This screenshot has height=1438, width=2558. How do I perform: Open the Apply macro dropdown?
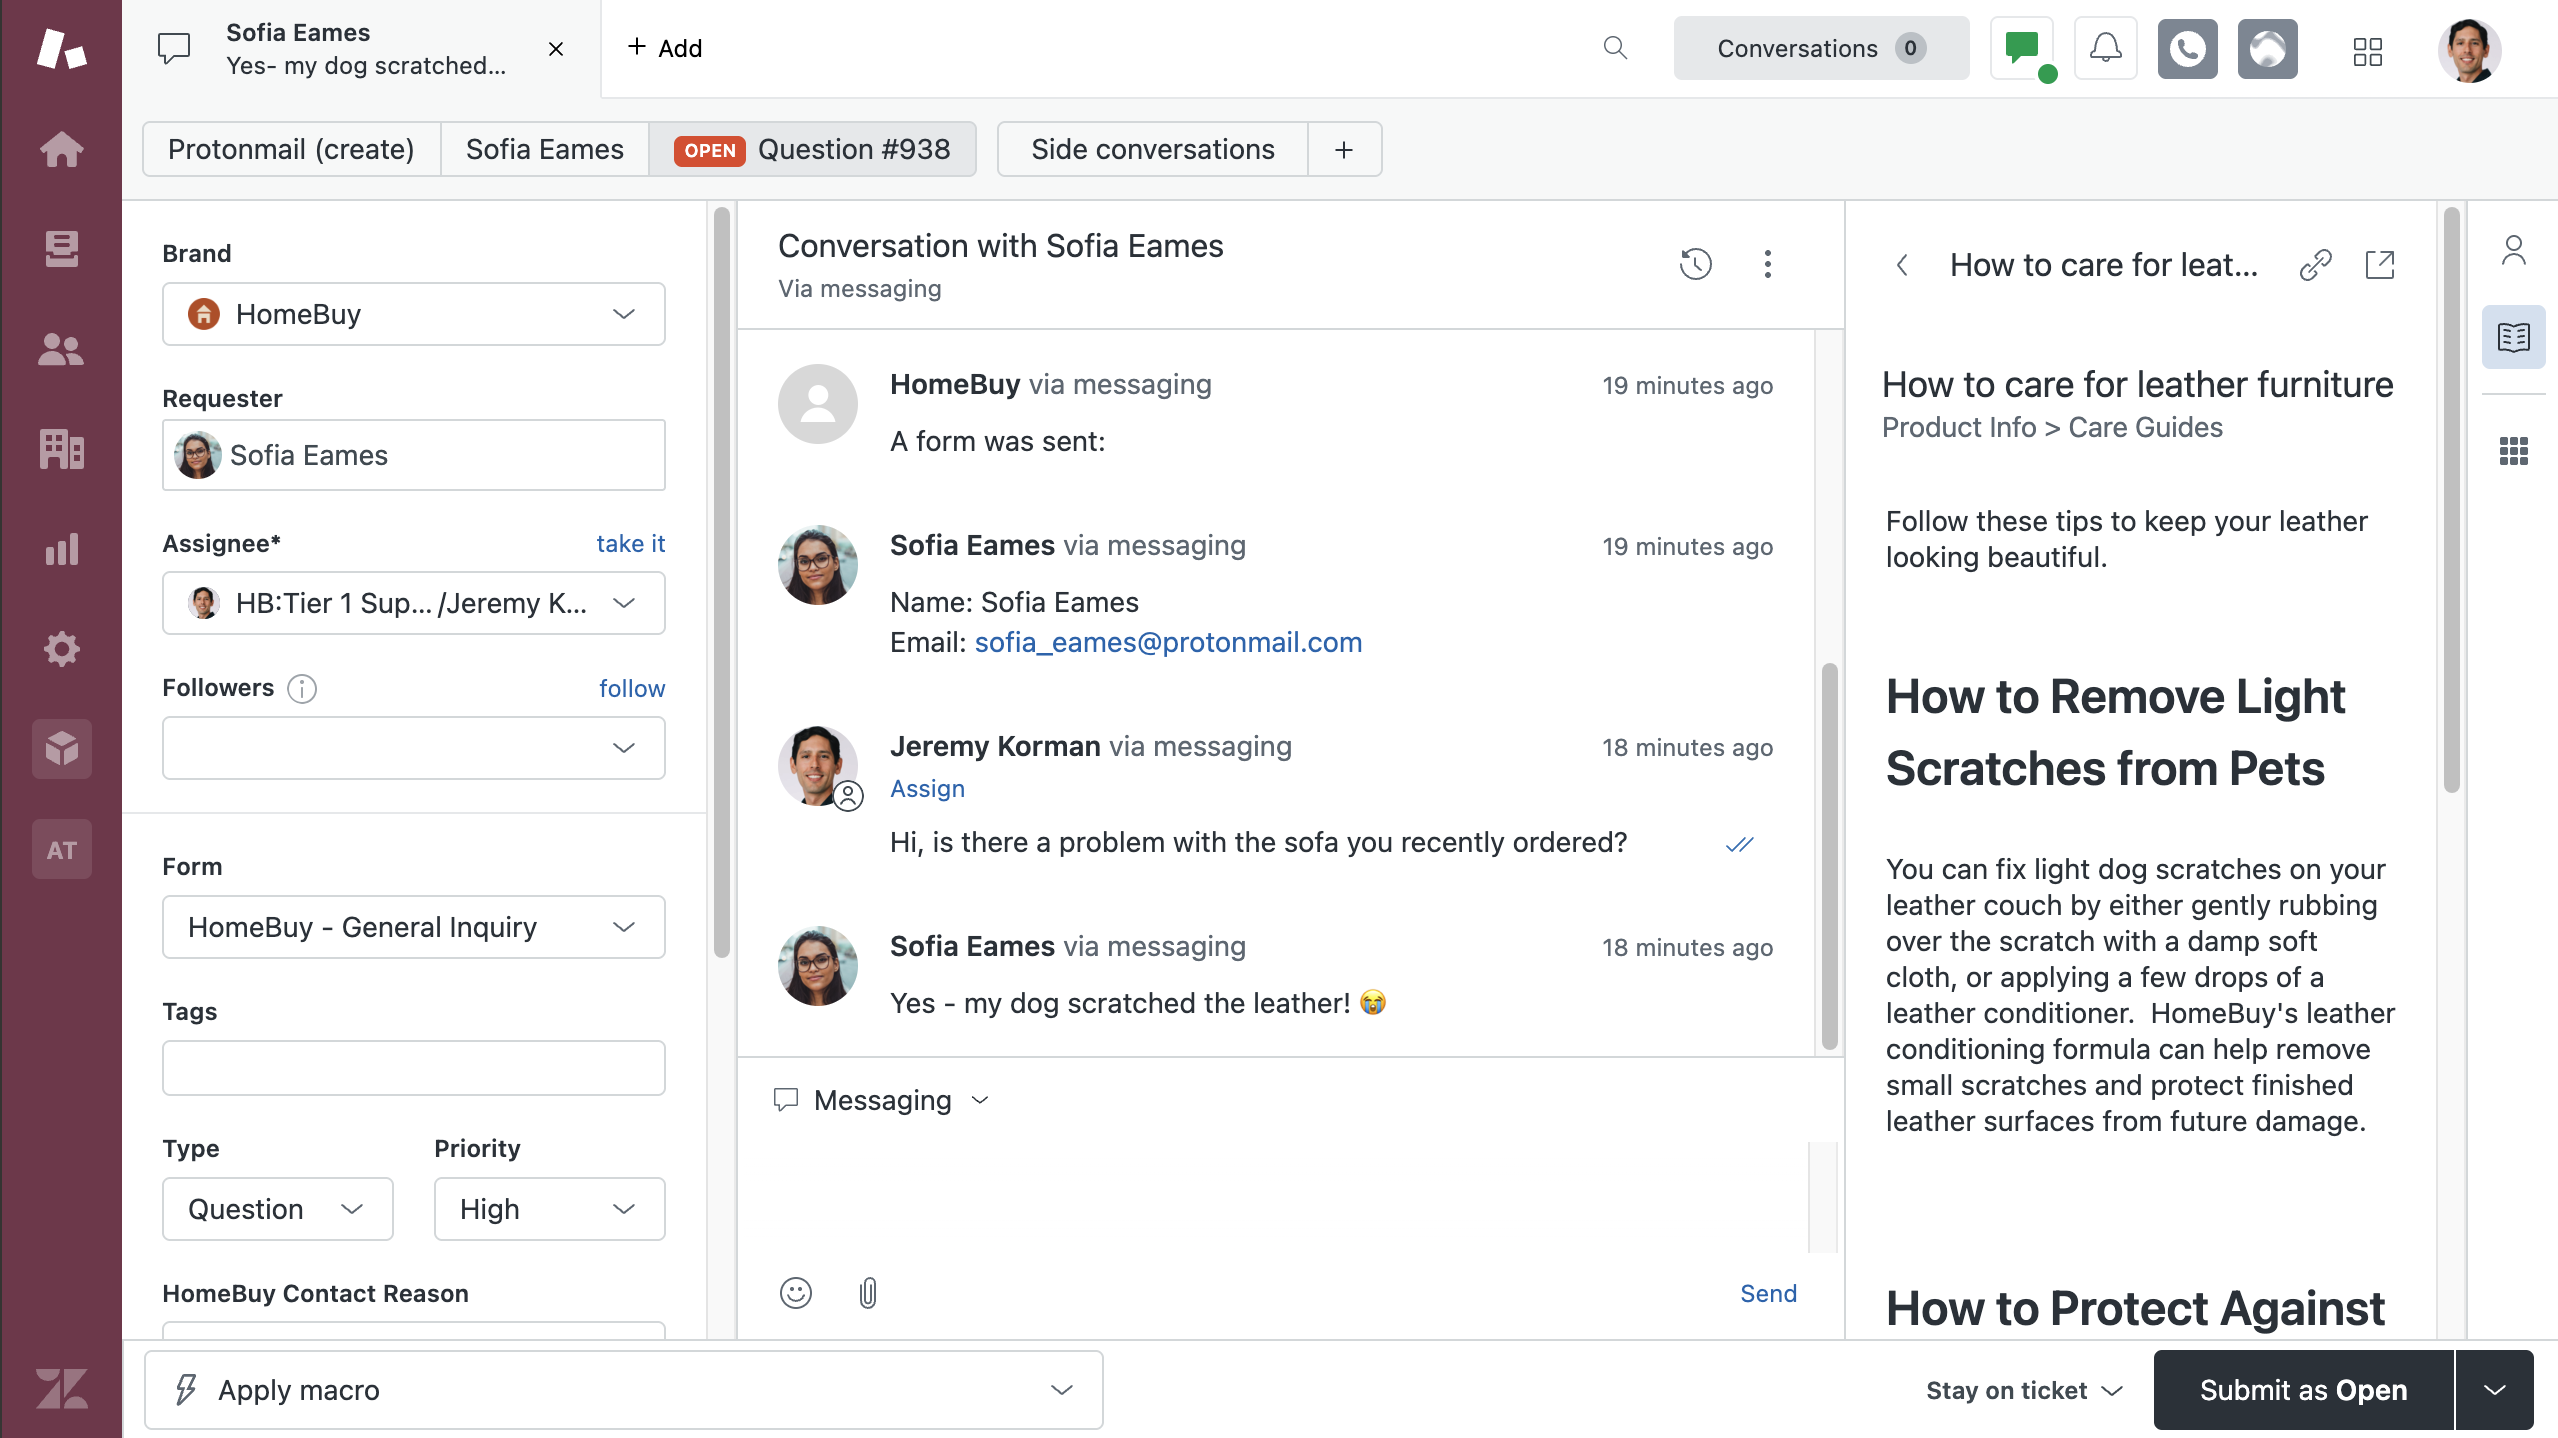[x=623, y=1390]
